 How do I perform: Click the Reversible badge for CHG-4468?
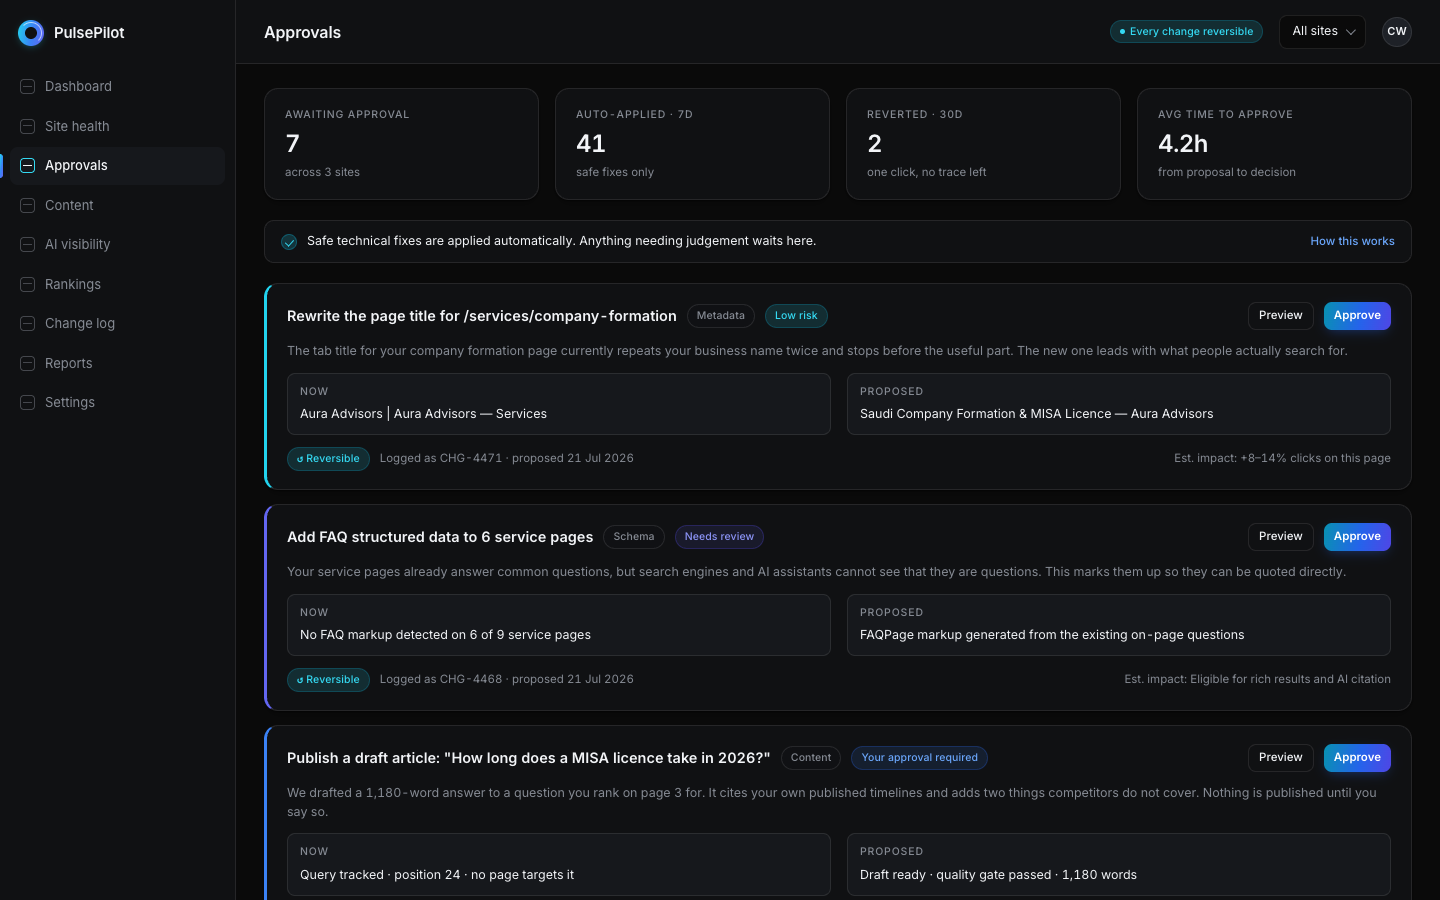click(x=328, y=680)
